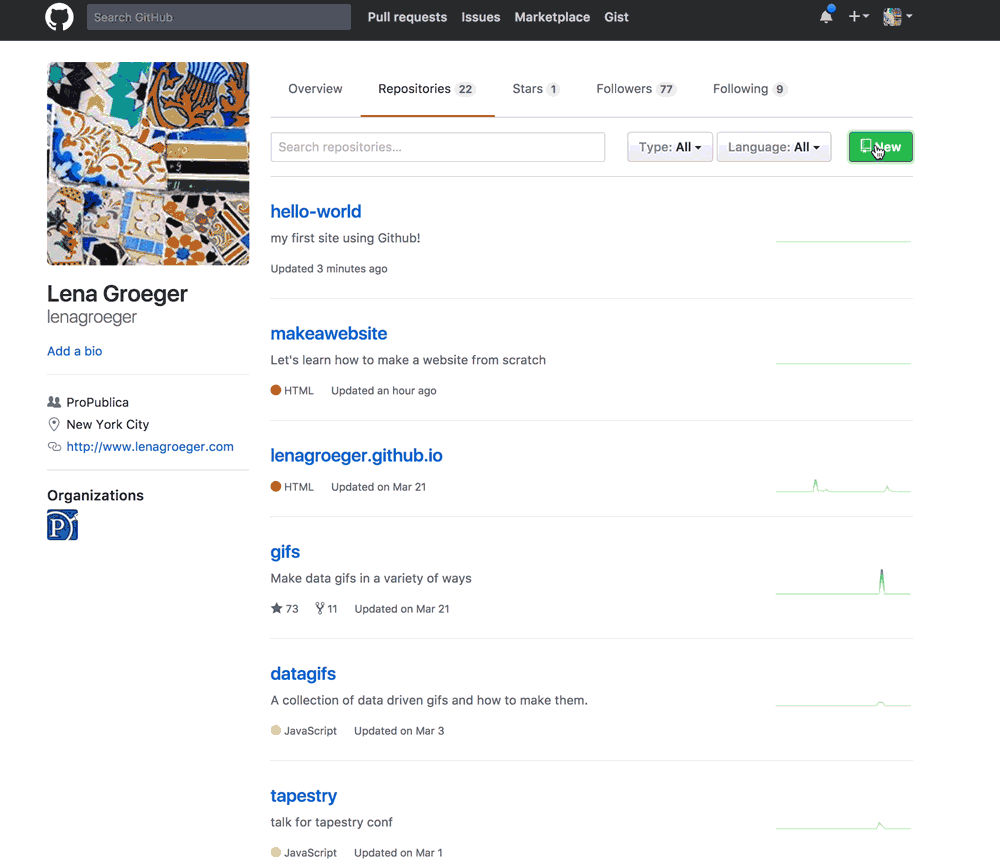Click the fork count 11 on gifs
Screen dimensions: 1000x859
click(x=326, y=609)
